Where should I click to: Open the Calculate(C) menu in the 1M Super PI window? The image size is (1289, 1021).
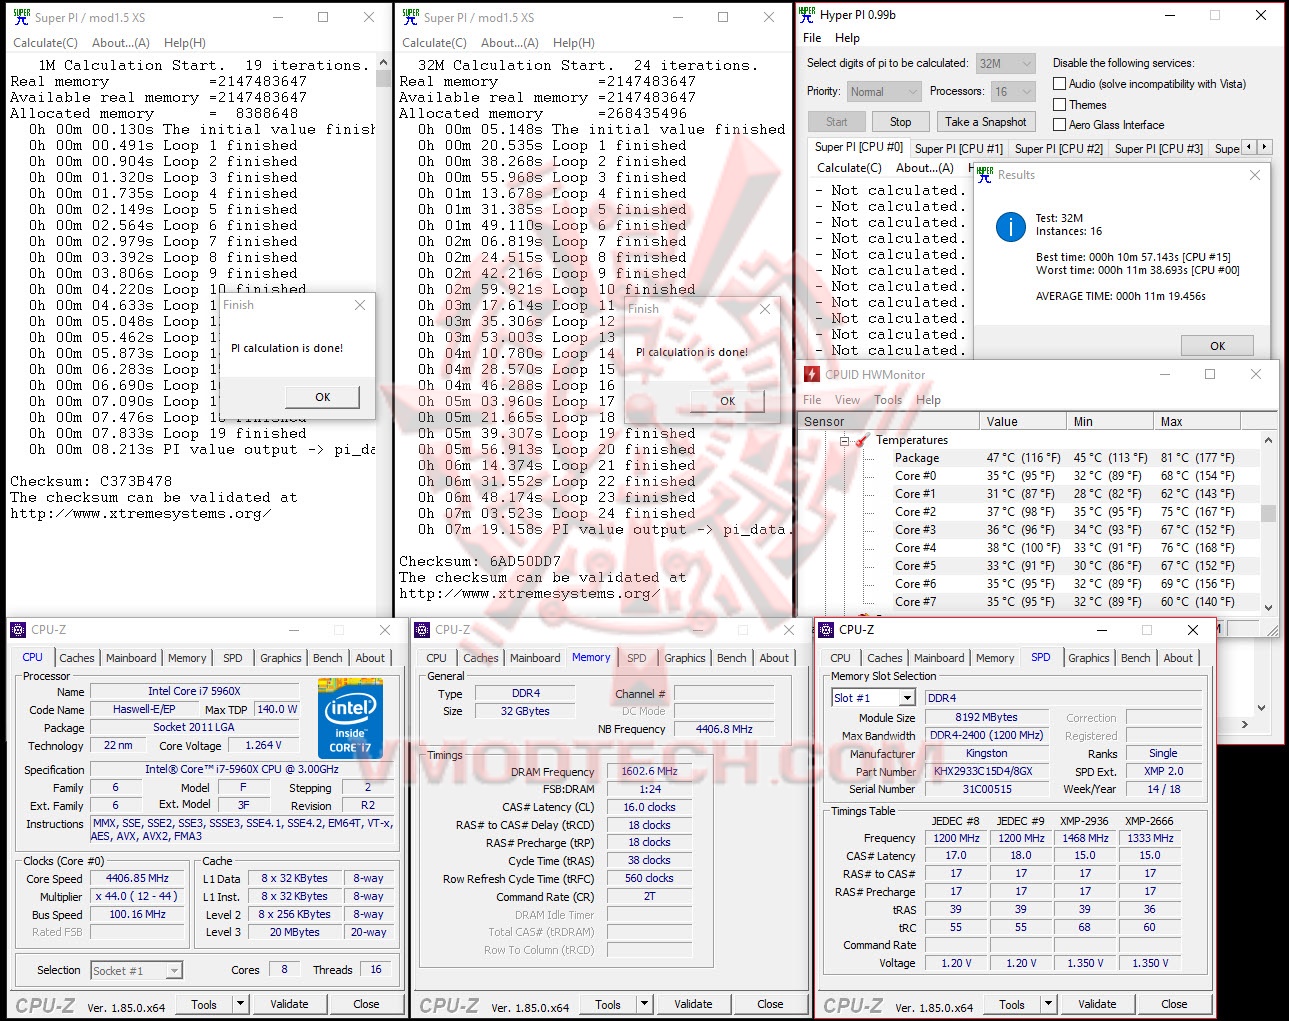[45, 43]
